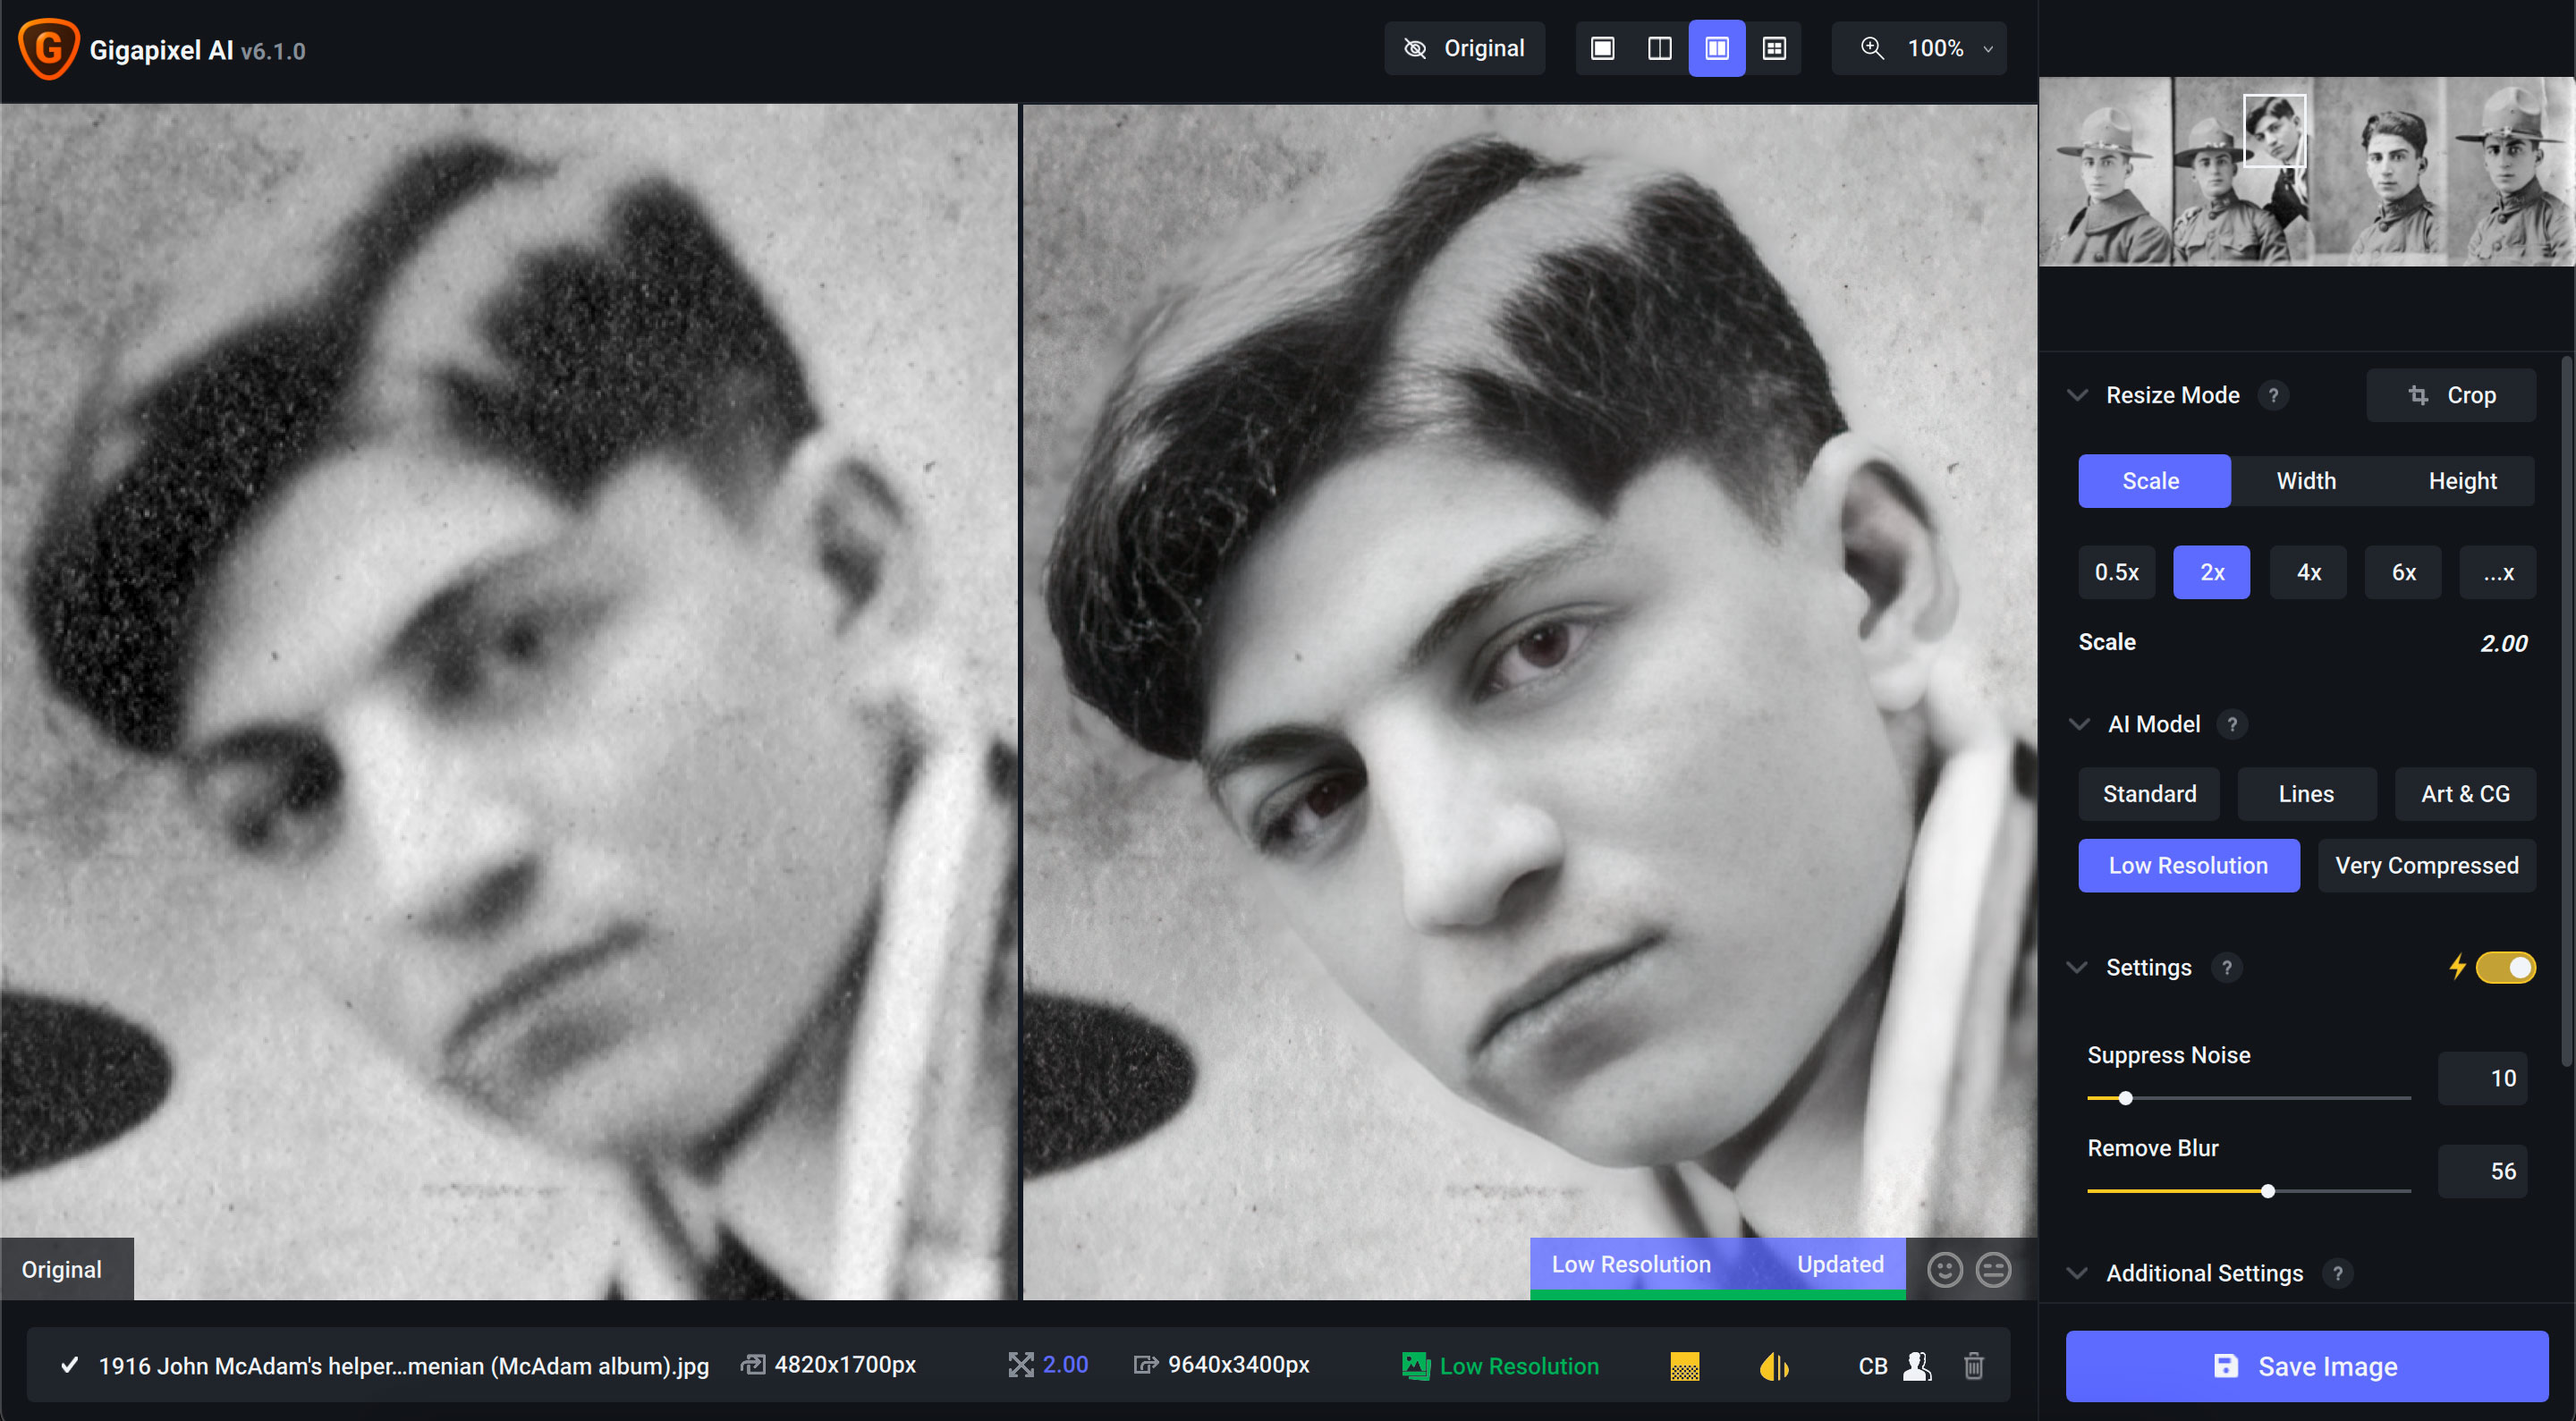Click the happy face feedback icon
The image size is (2576, 1421).
(x=1944, y=1269)
